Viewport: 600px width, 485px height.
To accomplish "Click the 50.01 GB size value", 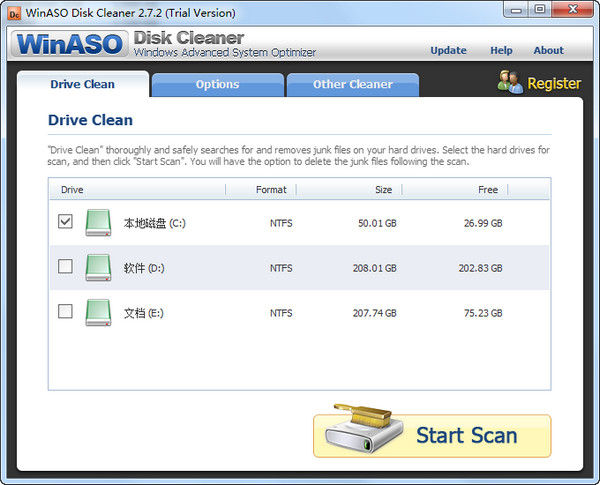I will [377, 223].
